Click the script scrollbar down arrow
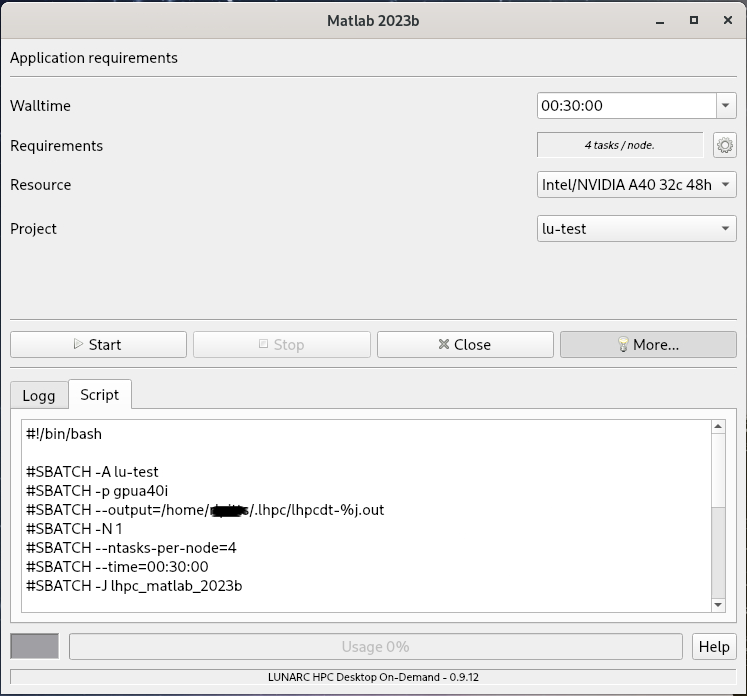Viewport: 747px width, 696px height. [x=718, y=605]
